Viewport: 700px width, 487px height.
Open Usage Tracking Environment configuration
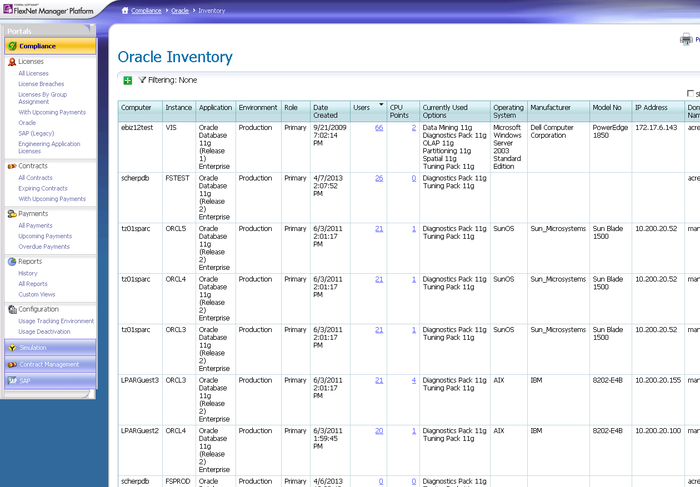click(56, 321)
